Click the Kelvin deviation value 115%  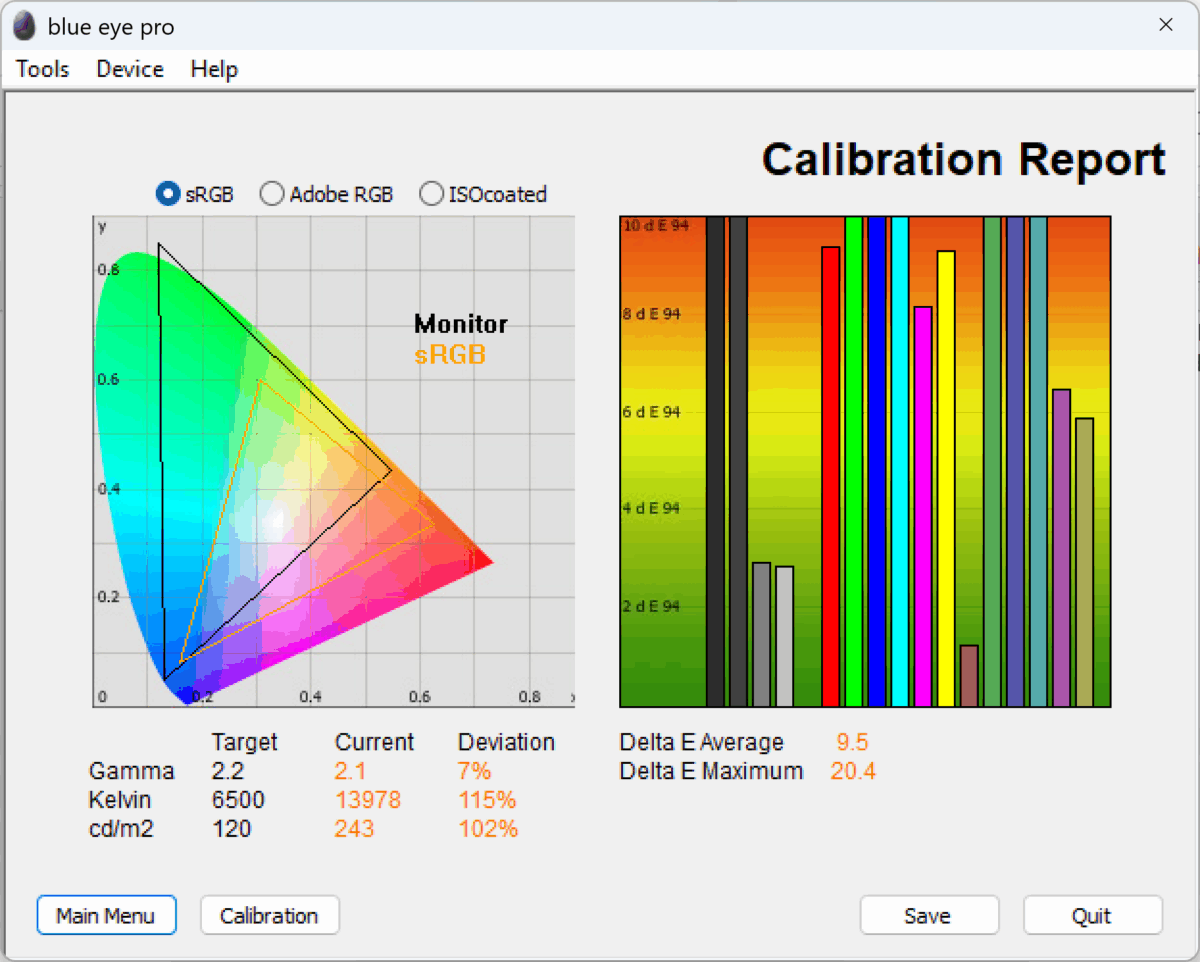[x=487, y=800]
